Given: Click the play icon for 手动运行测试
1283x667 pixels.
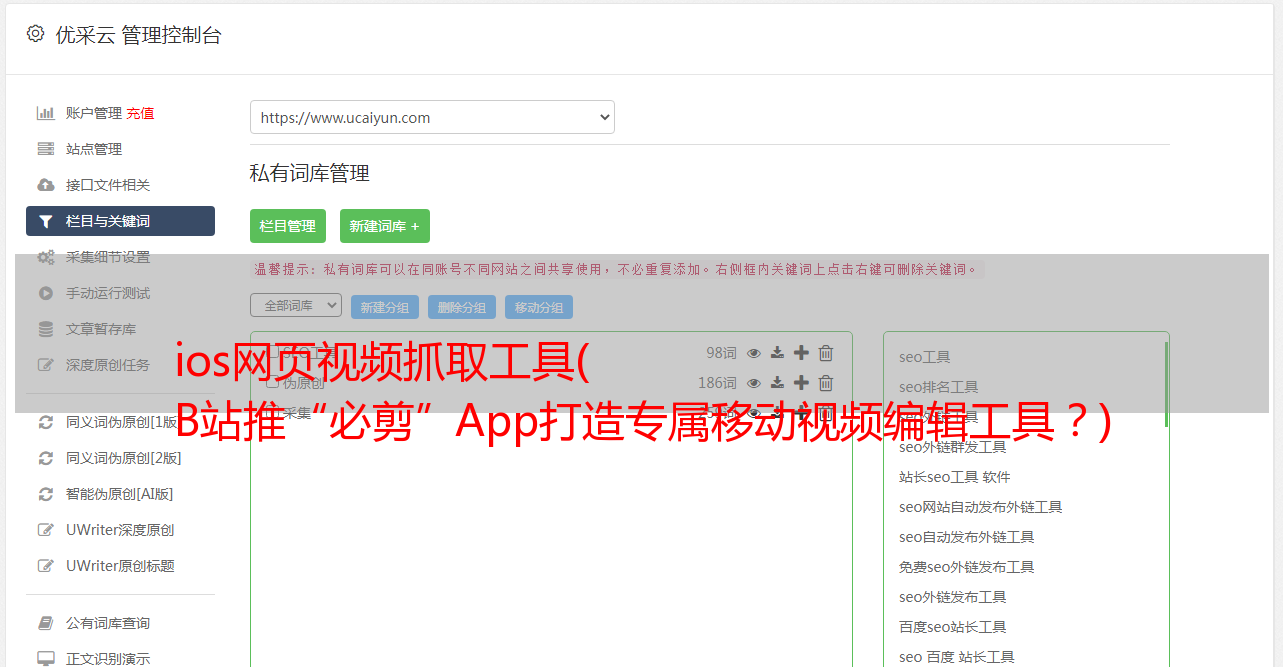Looking at the screenshot, I should [x=46, y=293].
